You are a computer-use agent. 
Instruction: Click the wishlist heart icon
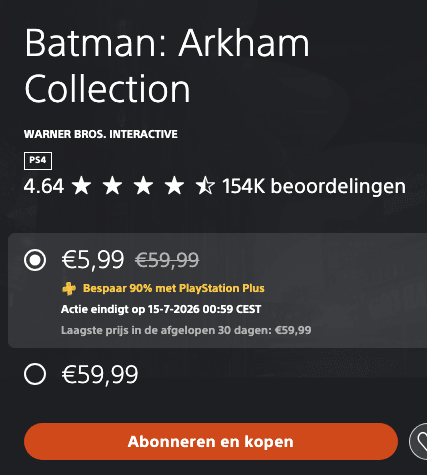419,442
